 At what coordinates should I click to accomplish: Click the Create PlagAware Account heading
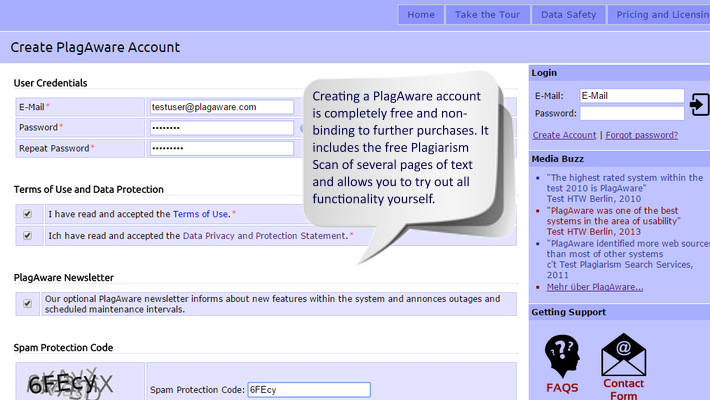click(x=95, y=47)
